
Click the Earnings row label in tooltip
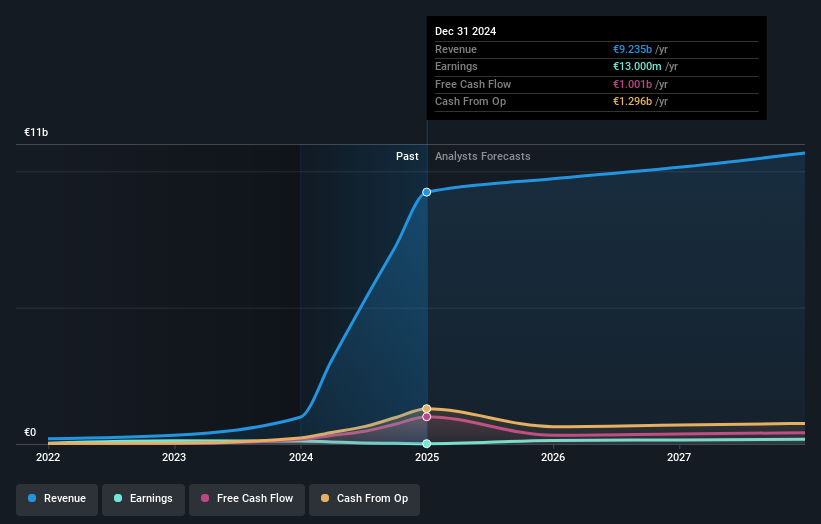pos(456,66)
